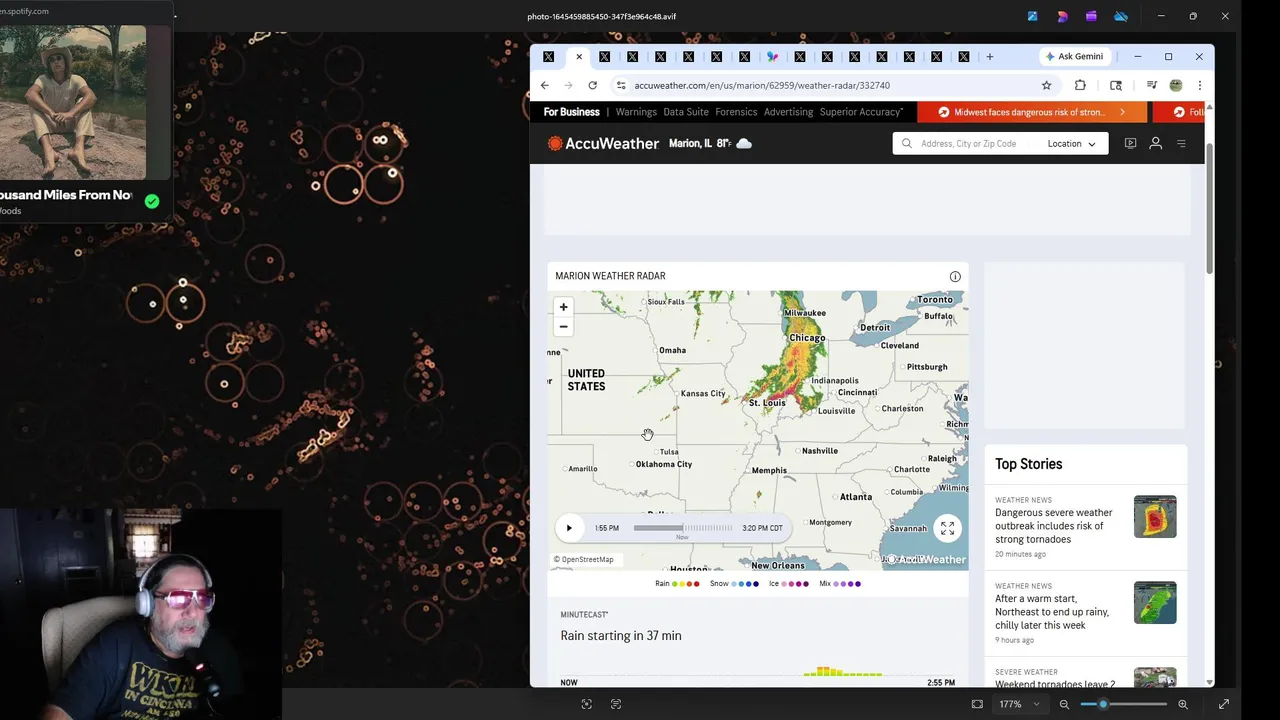Viewport: 1280px width, 720px height.
Task: Click Marion, IL 81° current conditions
Action: [x=709, y=143]
